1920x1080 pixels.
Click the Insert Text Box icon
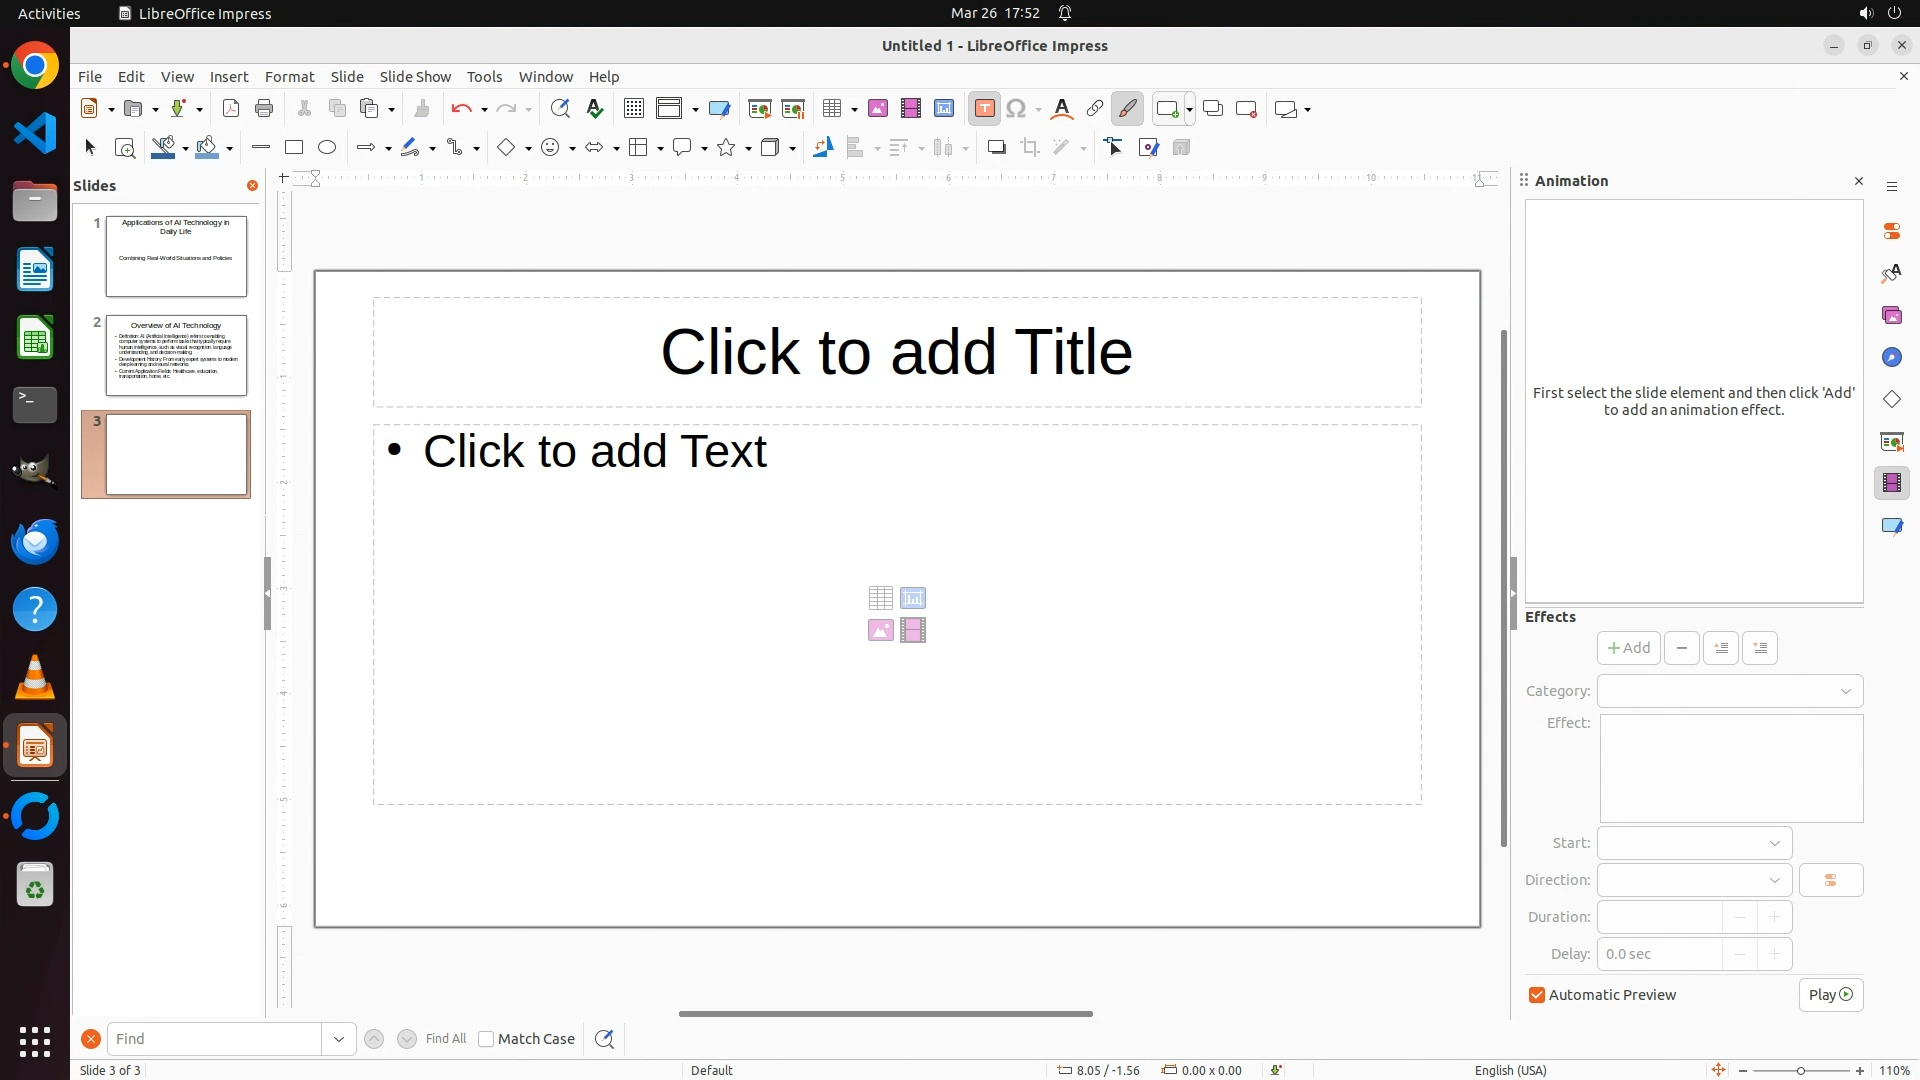point(984,109)
